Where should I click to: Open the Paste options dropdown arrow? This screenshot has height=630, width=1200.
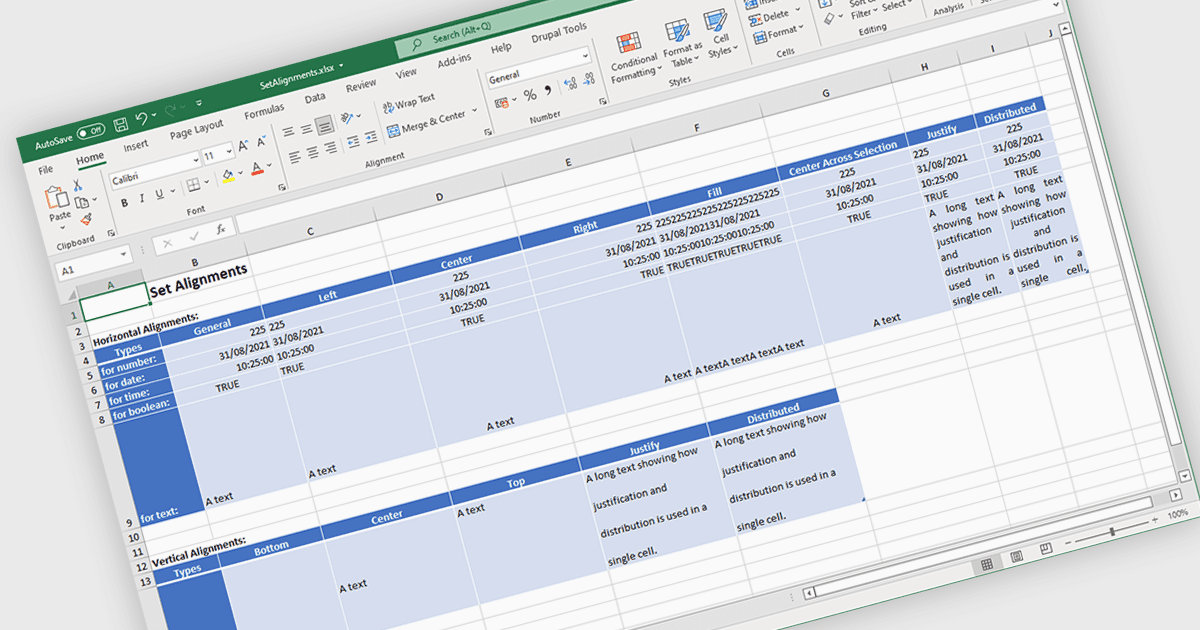click(61, 227)
